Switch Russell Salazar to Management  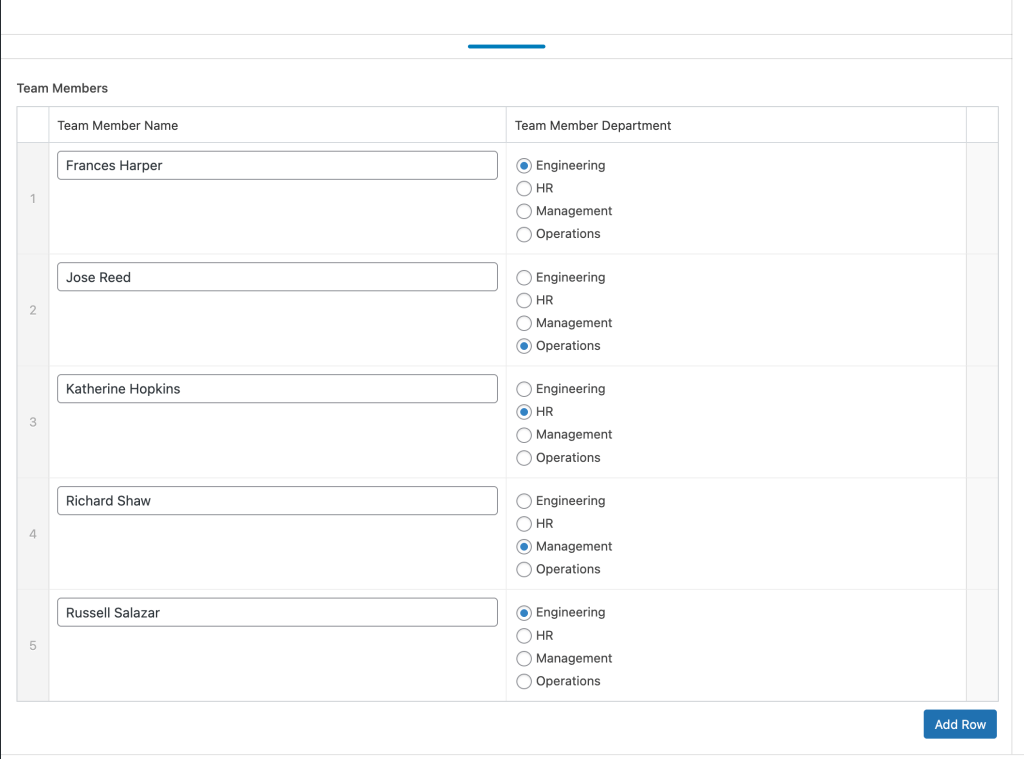click(524, 658)
